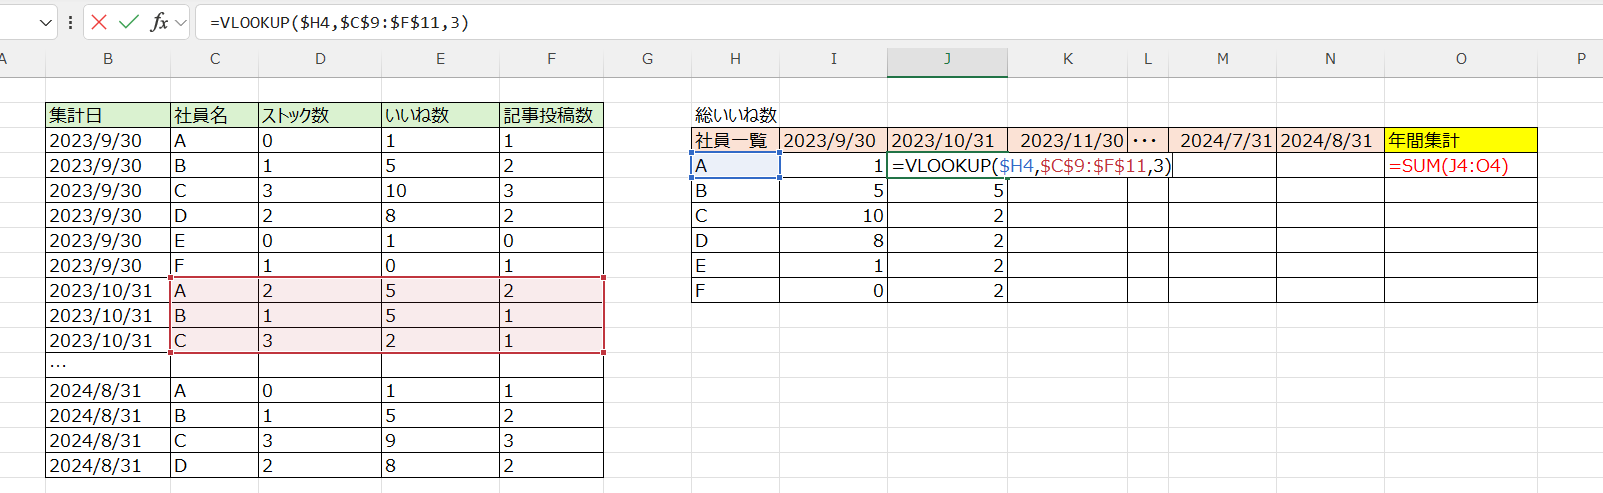This screenshot has height=493, width=1603.
Task: Click value 8 in 2023/9/30 summary column
Action: point(833,240)
